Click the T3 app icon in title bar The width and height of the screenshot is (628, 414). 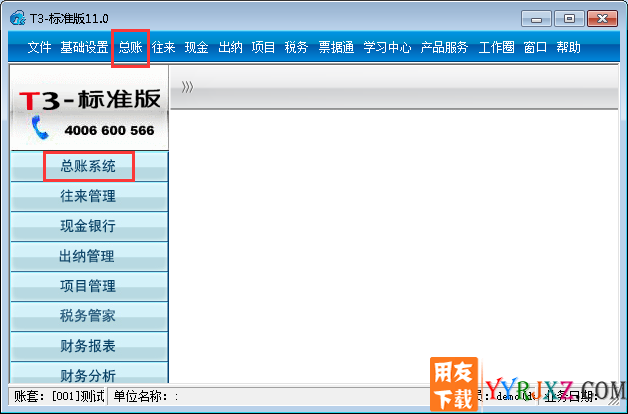[18, 18]
